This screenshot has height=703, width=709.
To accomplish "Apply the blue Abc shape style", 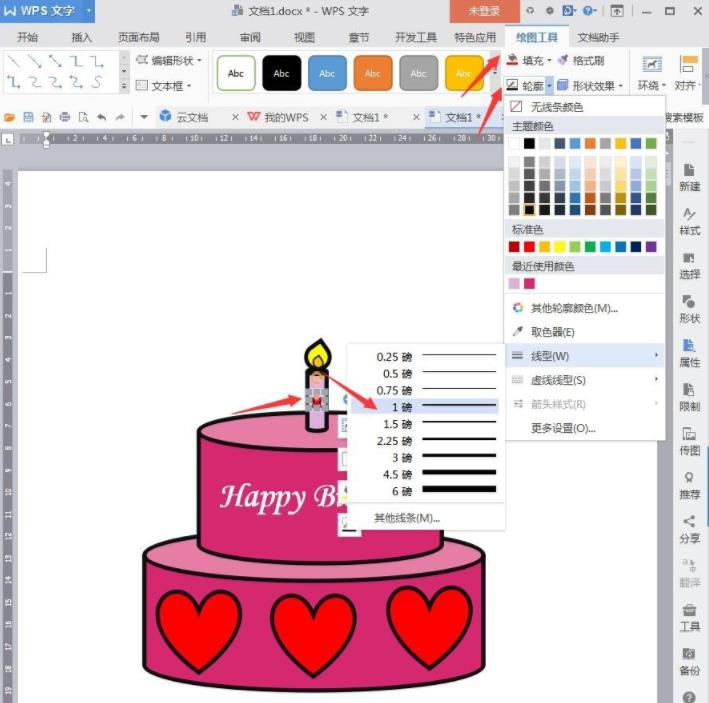I will tap(327, 73).
